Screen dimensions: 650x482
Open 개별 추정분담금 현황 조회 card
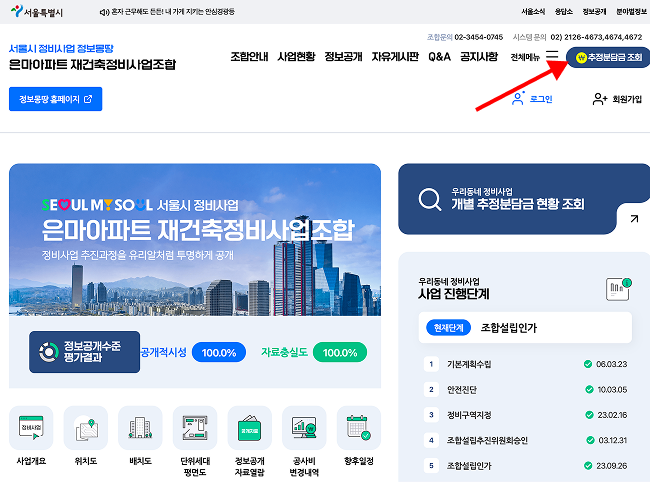(x=524, y=199)
